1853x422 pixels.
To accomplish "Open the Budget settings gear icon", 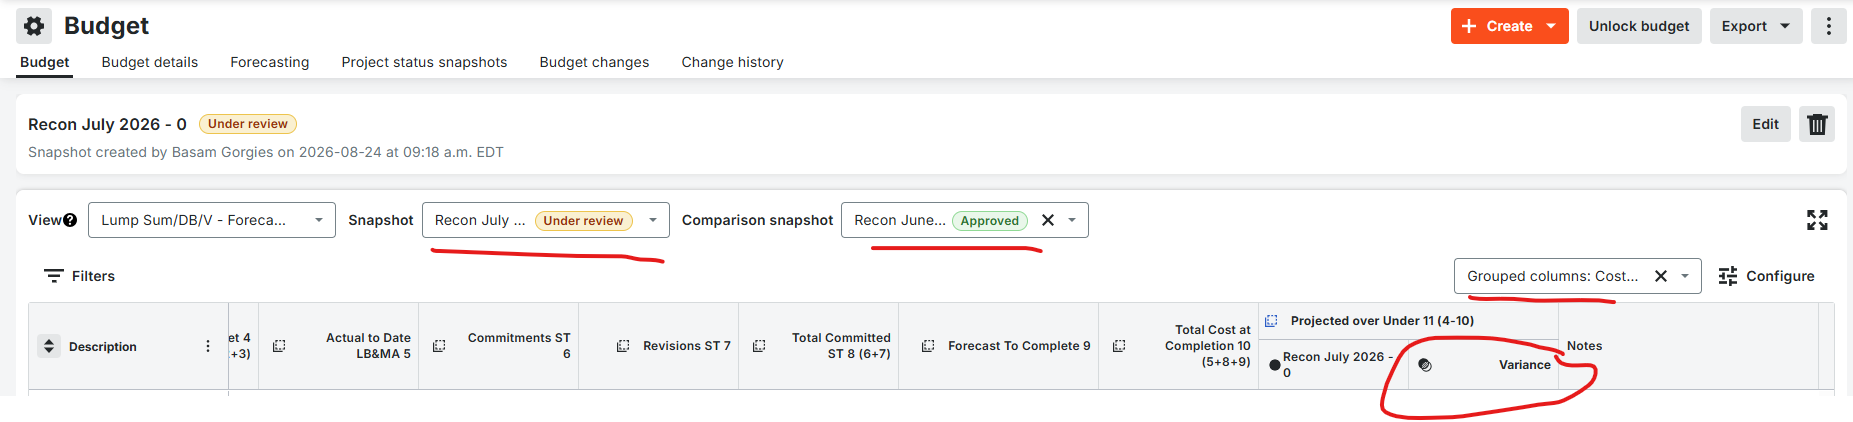I will [x=34, y=26].
